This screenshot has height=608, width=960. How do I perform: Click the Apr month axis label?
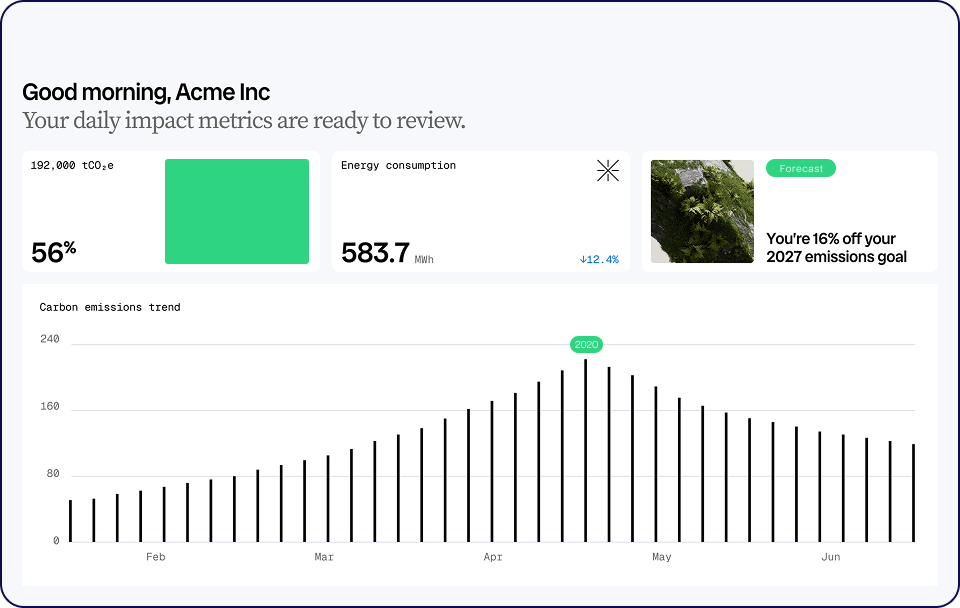493,557
